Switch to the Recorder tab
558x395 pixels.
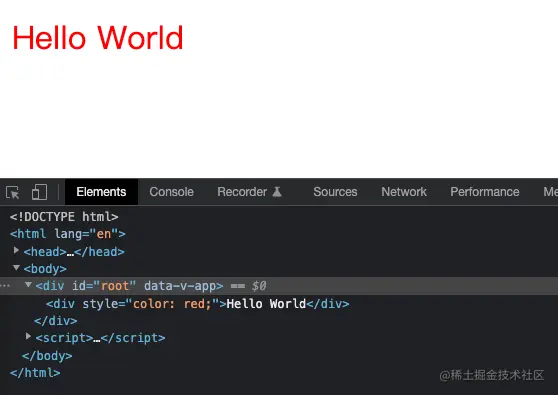[x=242, y=192]
